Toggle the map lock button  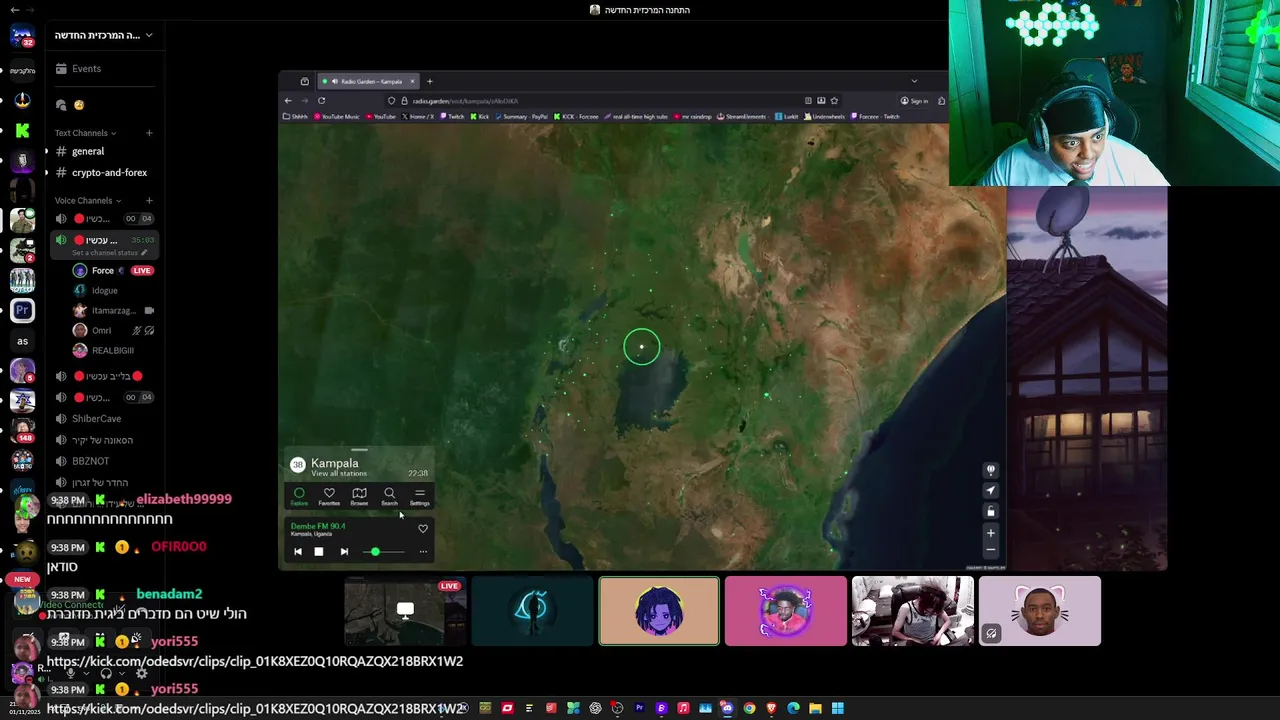click(x=991, y=511)
